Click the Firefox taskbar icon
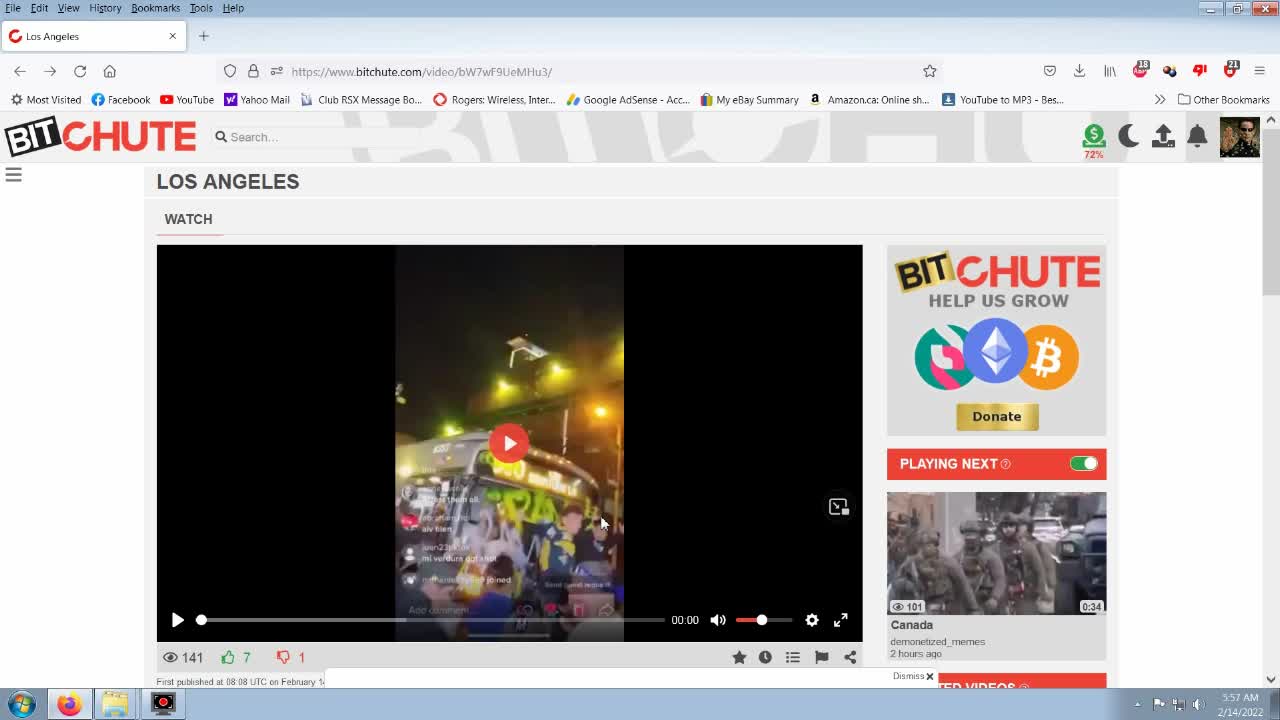This screenshot has height=720, width=1280. 68,704
